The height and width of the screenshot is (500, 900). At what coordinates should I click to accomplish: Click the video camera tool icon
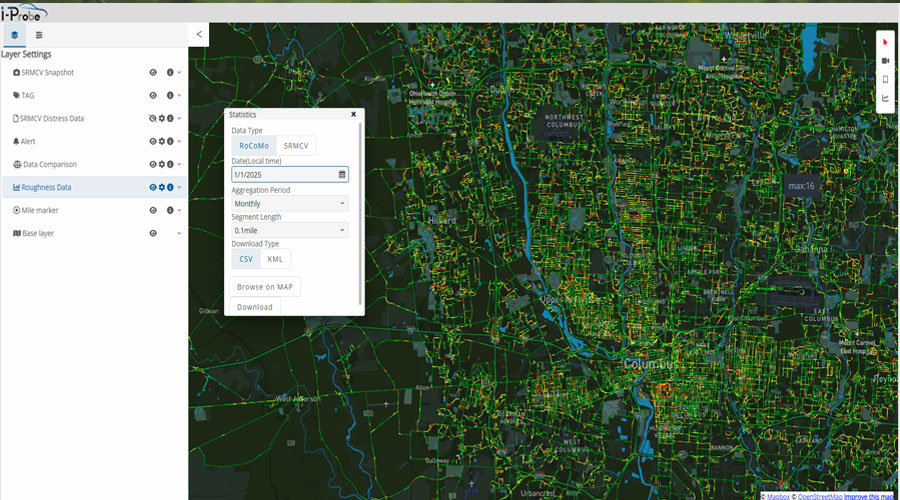point(885,61)
